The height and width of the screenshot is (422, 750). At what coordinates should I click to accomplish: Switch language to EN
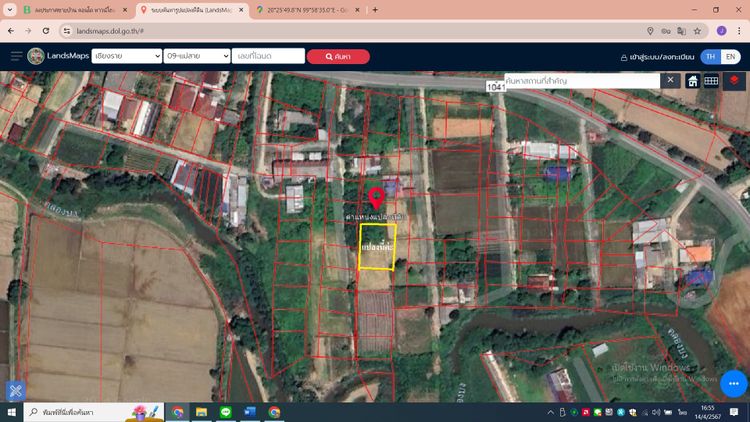click(x=731, y=57)
